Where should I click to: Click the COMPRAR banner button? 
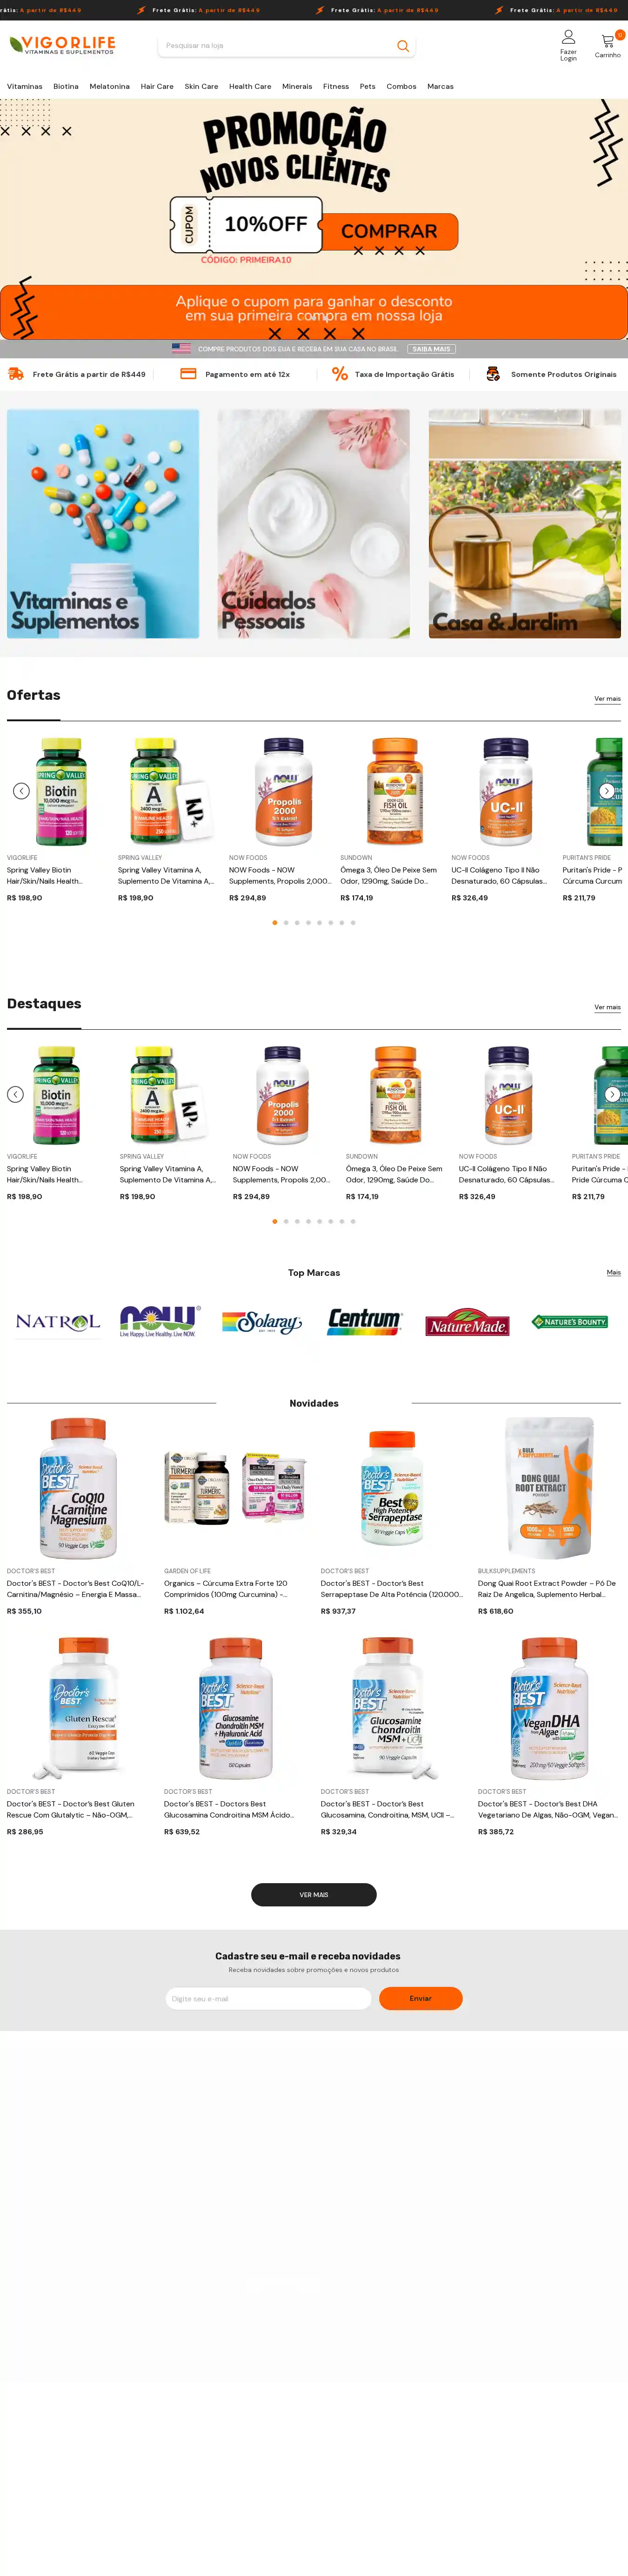pos(389,231)
